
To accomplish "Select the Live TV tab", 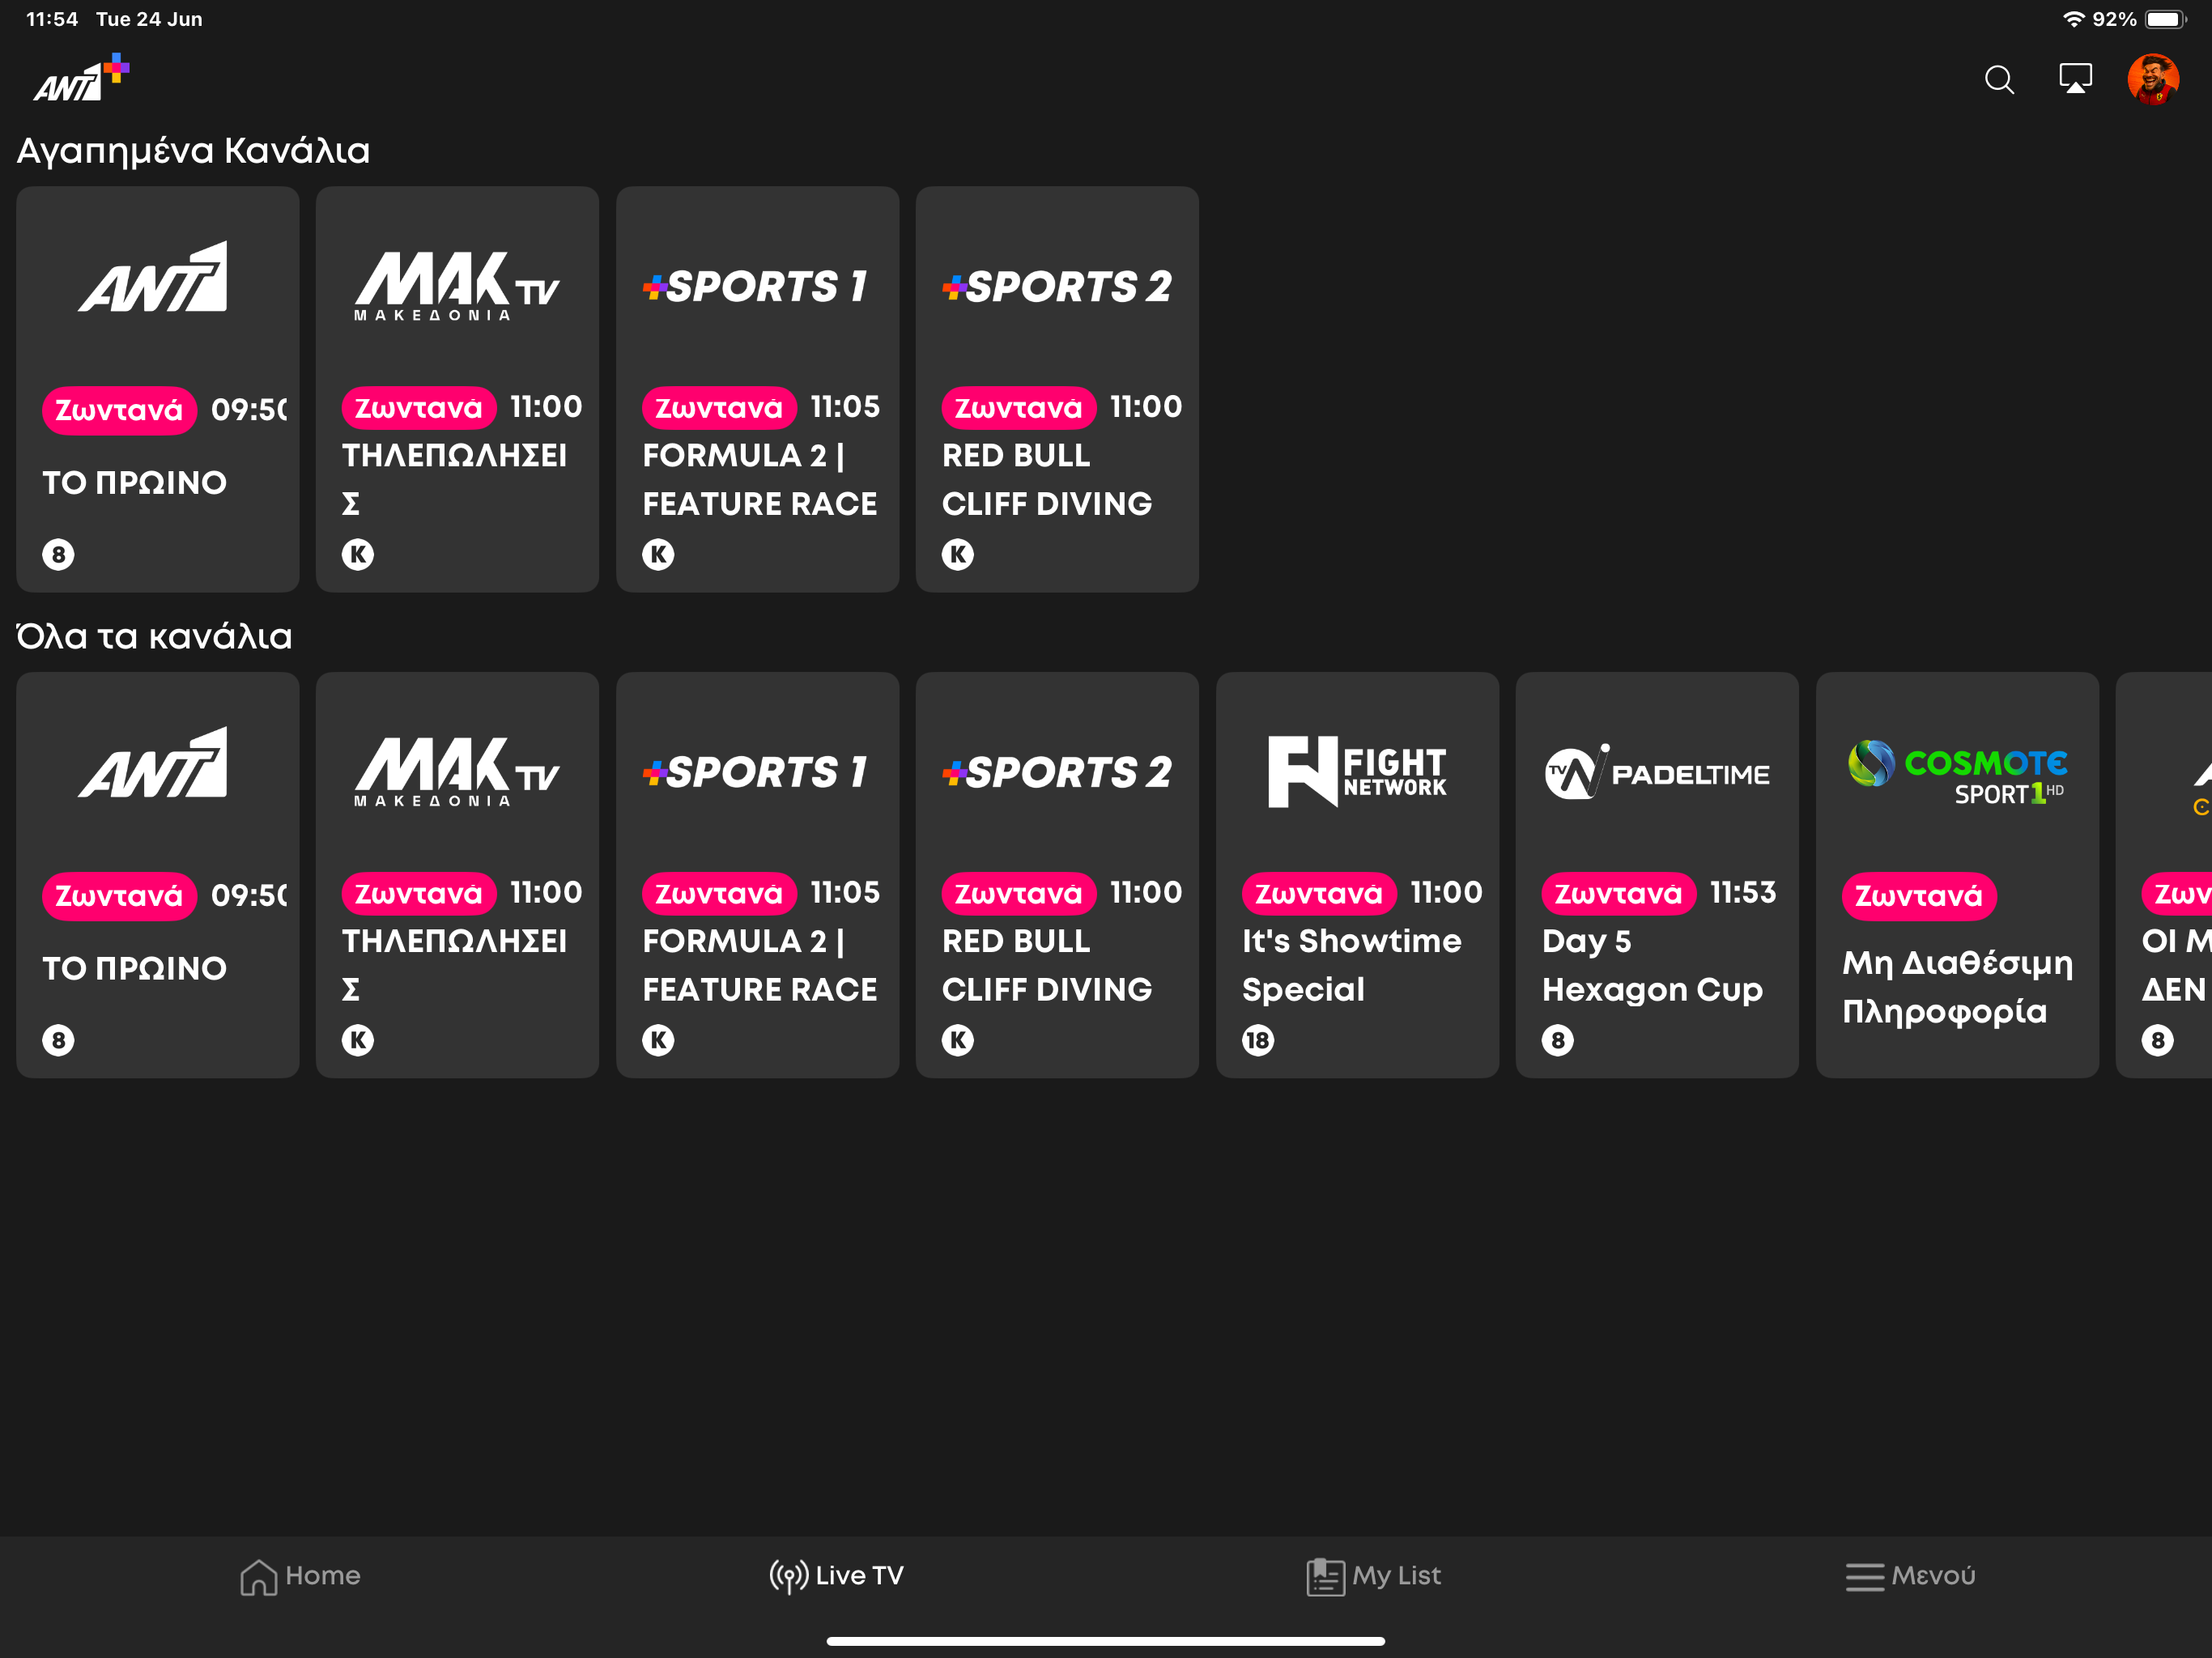I will [836, 1576].
